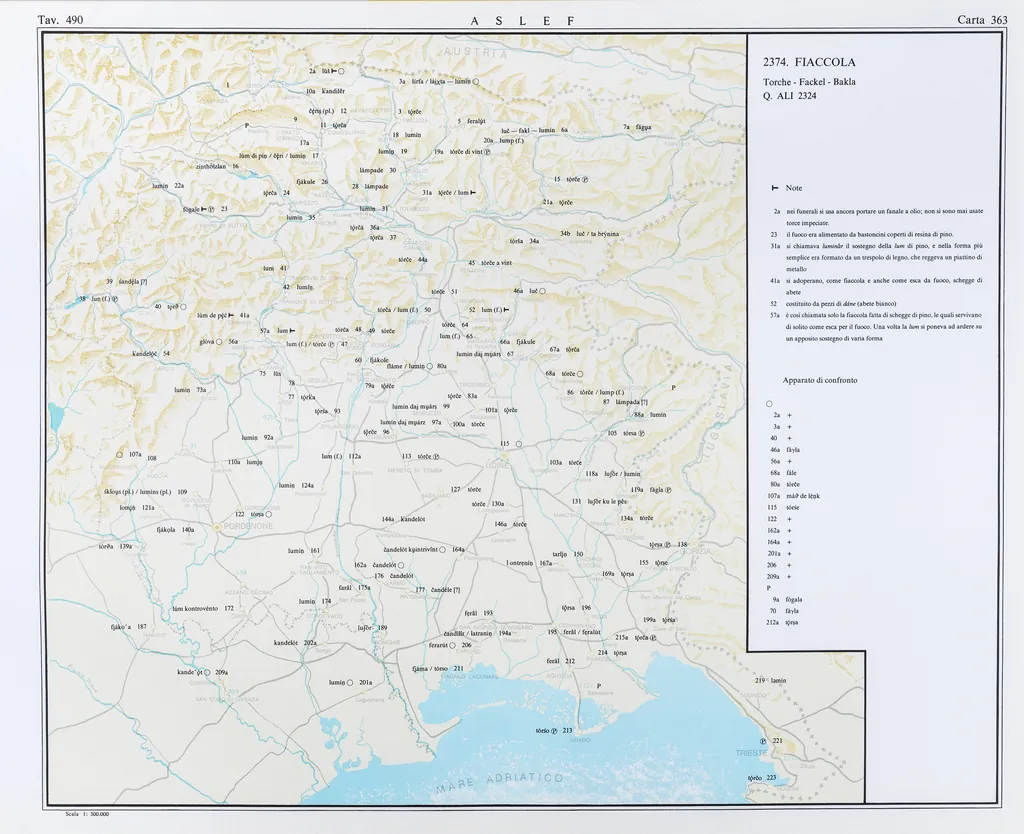Click the 'Carta 363' label in the header
This screenshot has width=1024, height=834.
[981, 20]
